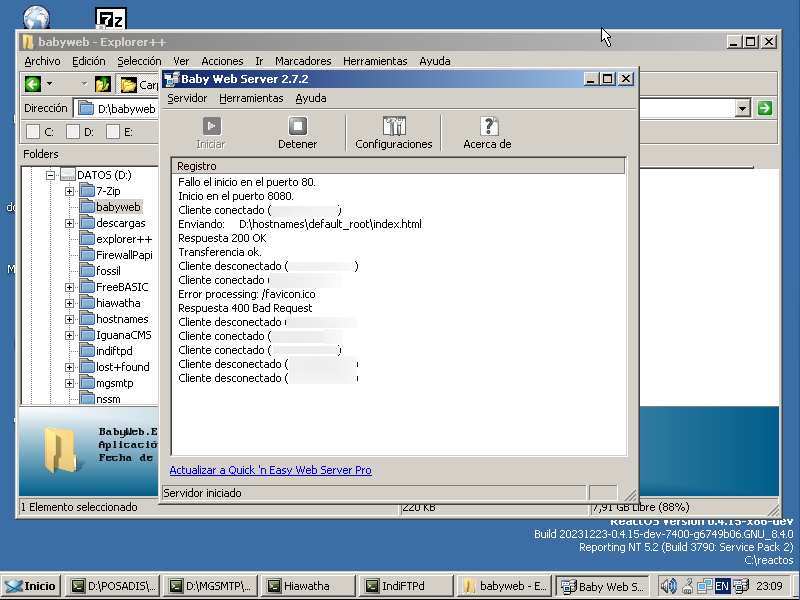Screen dimensions: 800x600
Task: Select the nssm folder in tree
Action: pos(108,398)
